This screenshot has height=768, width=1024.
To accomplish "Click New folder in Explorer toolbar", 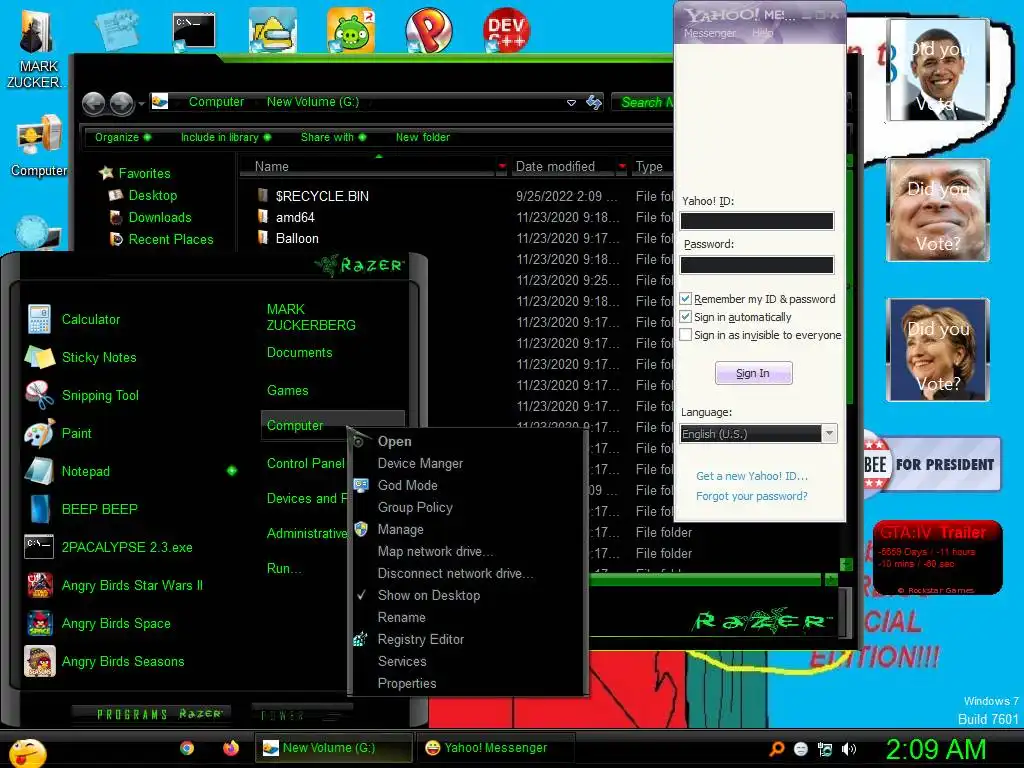I will pyautogui.click(x=423, y=137).
